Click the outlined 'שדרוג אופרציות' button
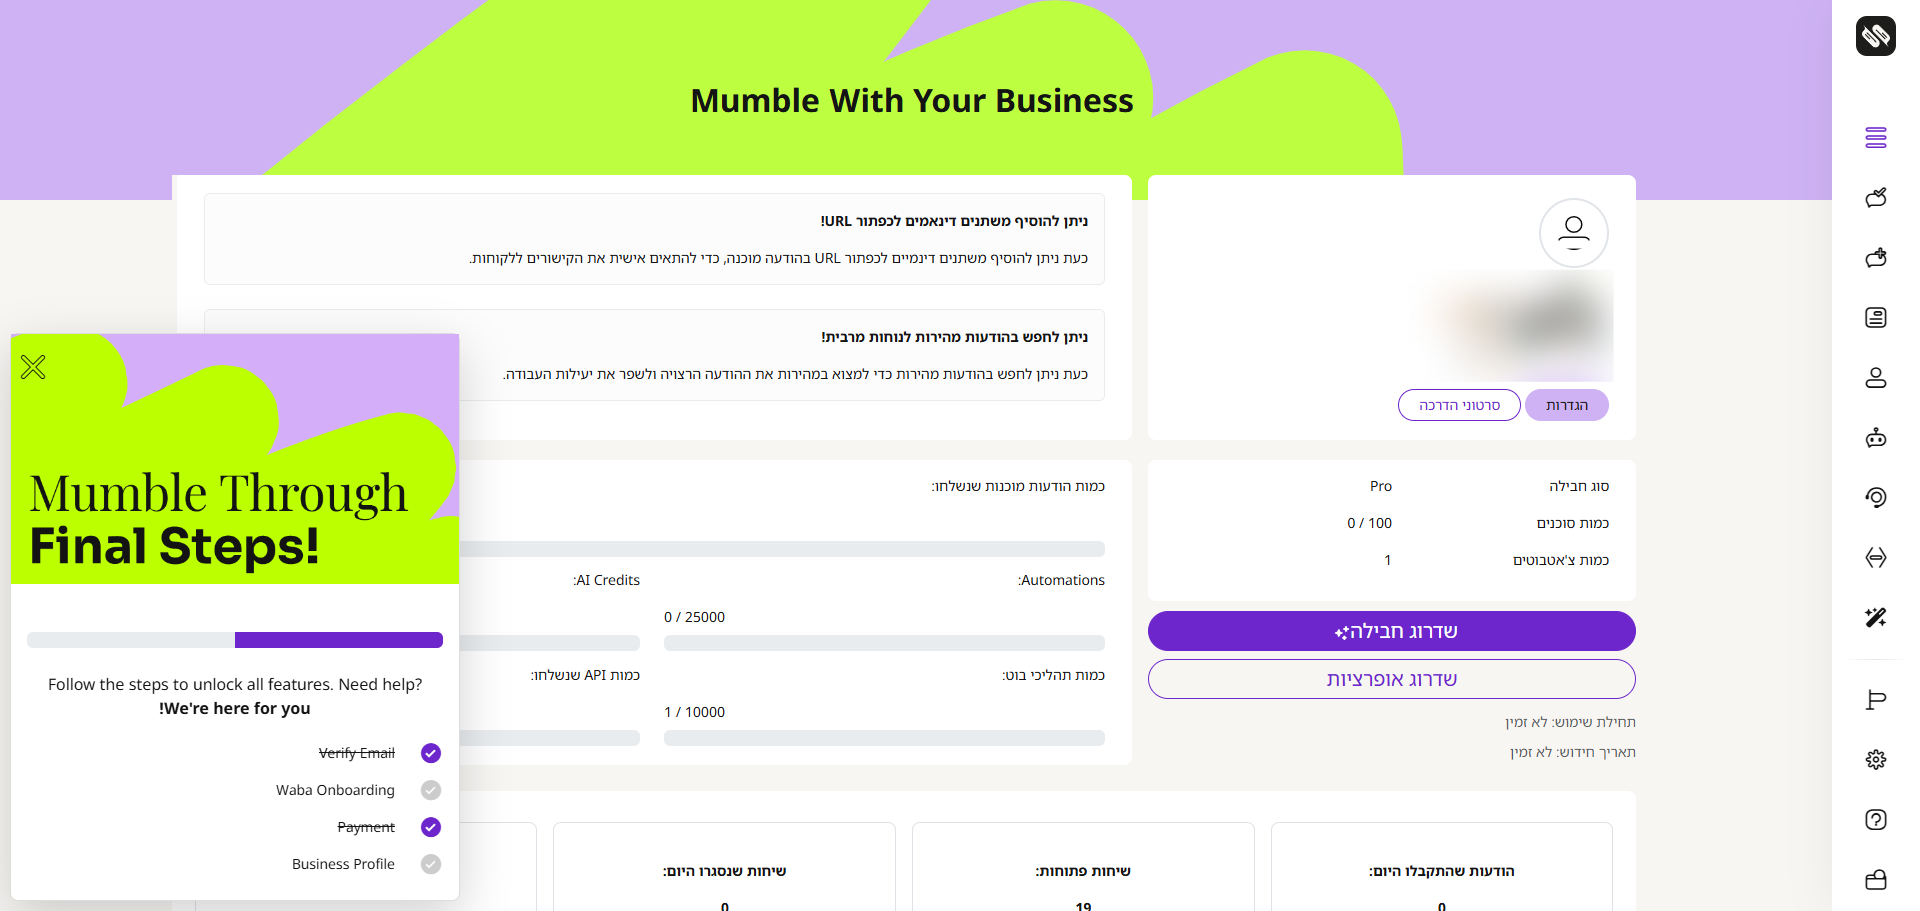 [1391, 679]
